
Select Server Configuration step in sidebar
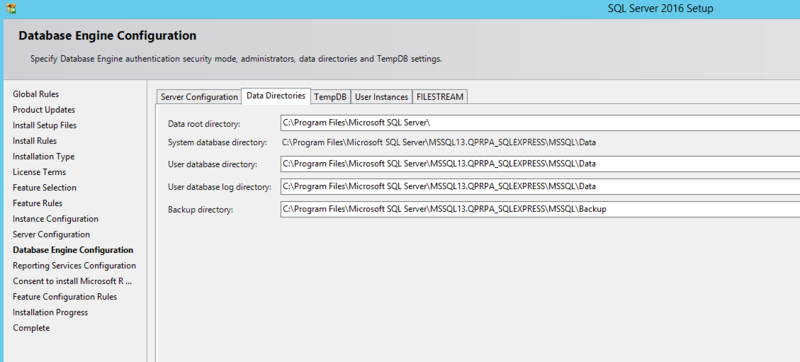point(51,235)
